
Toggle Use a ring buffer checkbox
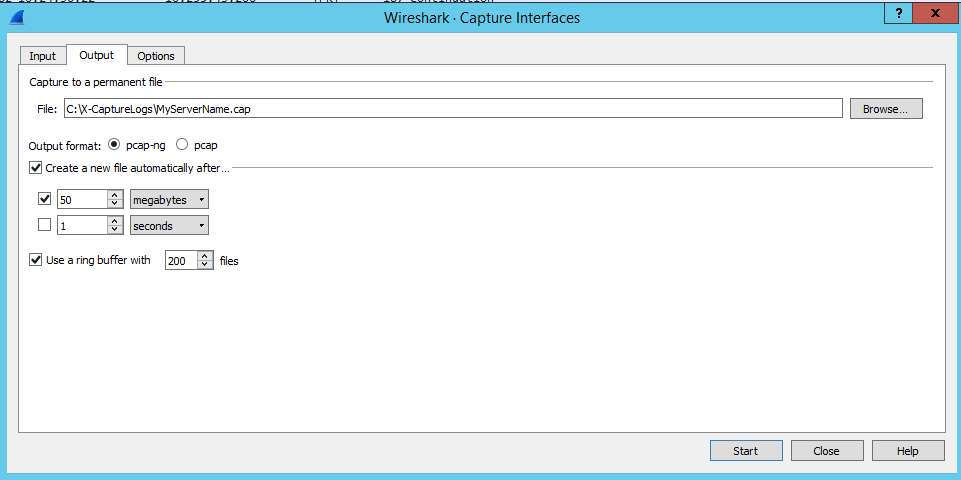click(36, 260)
